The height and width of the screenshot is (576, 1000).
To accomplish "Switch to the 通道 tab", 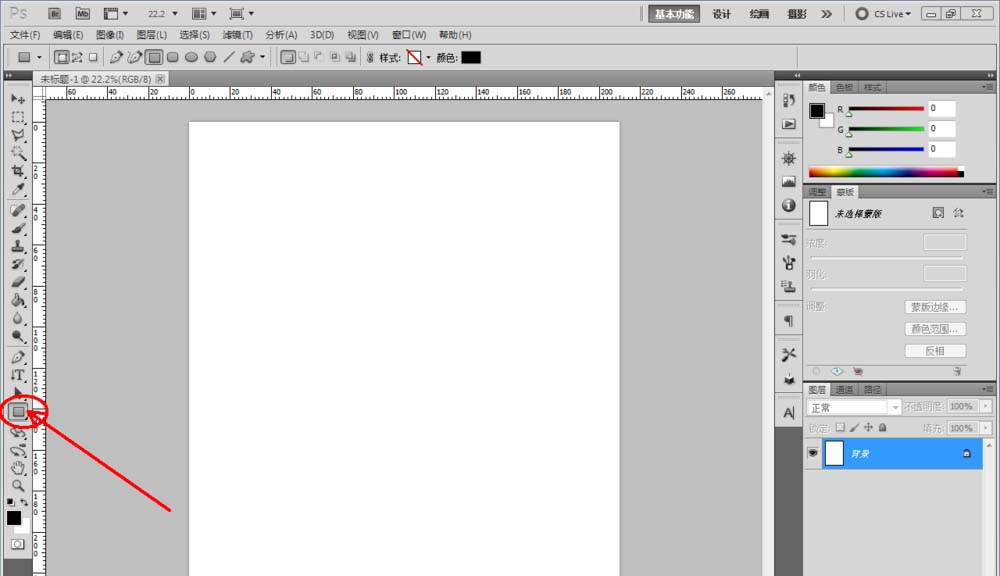I will (x=844, y=389).
